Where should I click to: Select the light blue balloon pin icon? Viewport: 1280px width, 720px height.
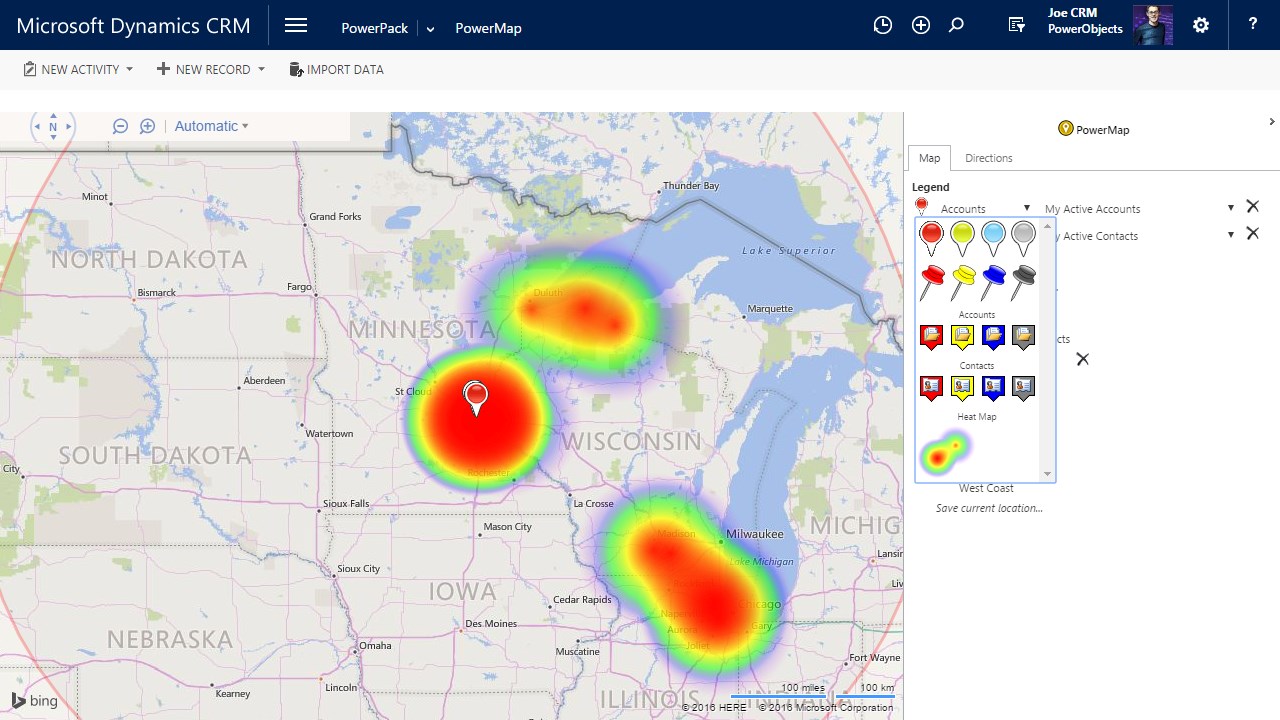pyautogui.click(x=993, y=238)
